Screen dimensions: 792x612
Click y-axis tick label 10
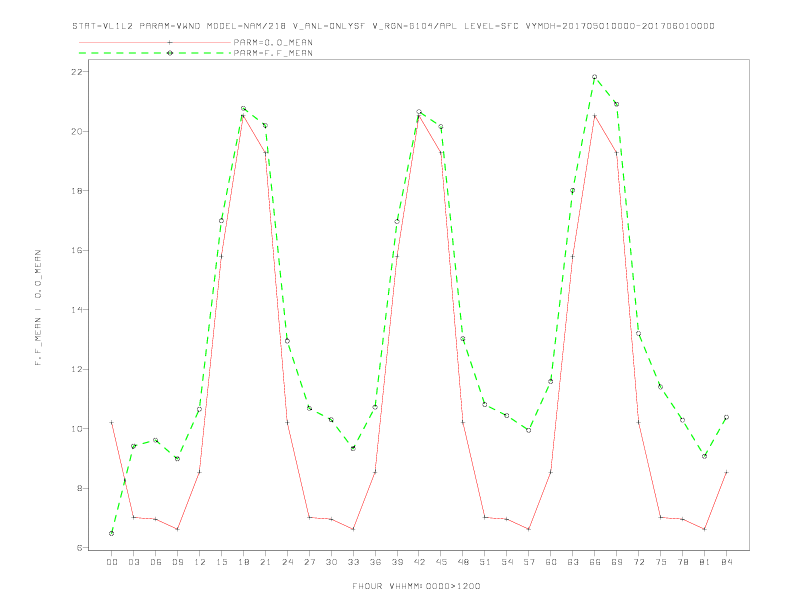[76, 429]
